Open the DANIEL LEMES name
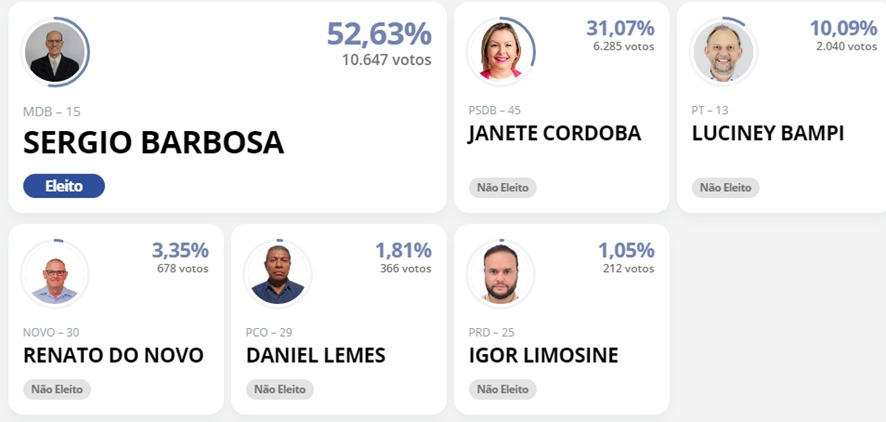 pyautogui.click(x=316, y=355)
